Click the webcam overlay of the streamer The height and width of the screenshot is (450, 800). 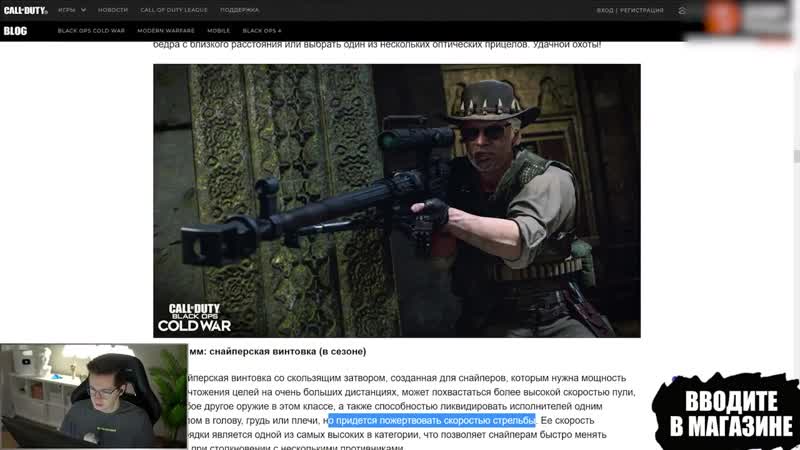click(x=94, y=396)
